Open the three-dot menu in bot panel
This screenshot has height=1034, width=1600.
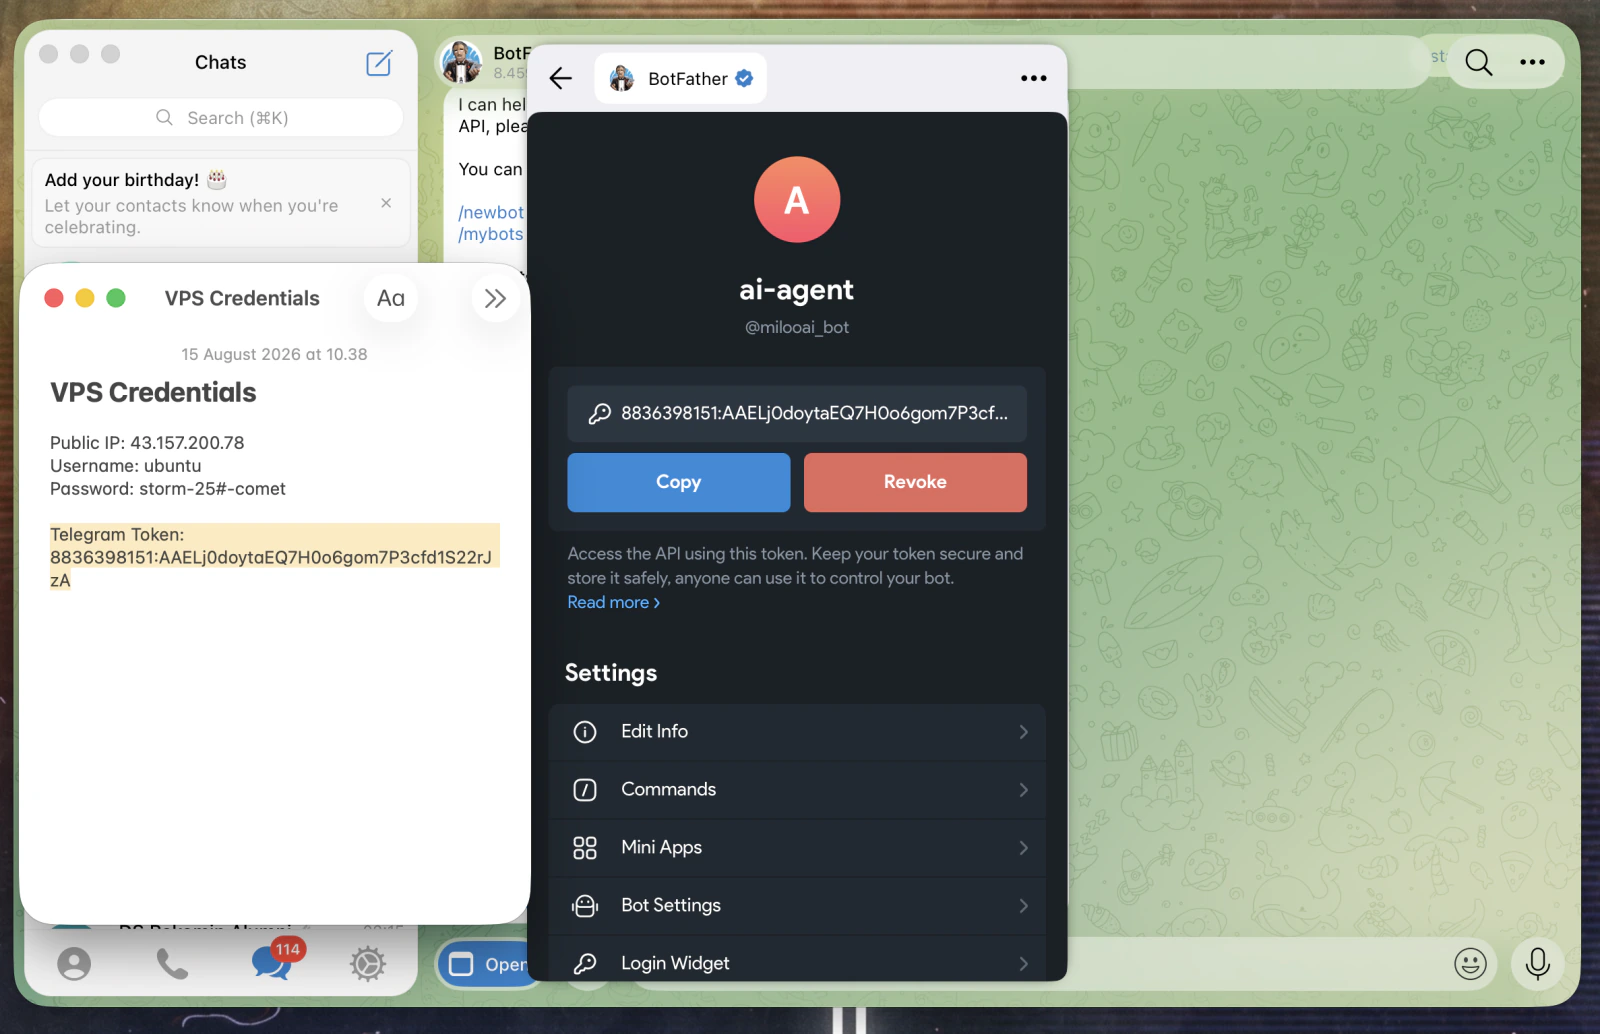coord(1033,78)
